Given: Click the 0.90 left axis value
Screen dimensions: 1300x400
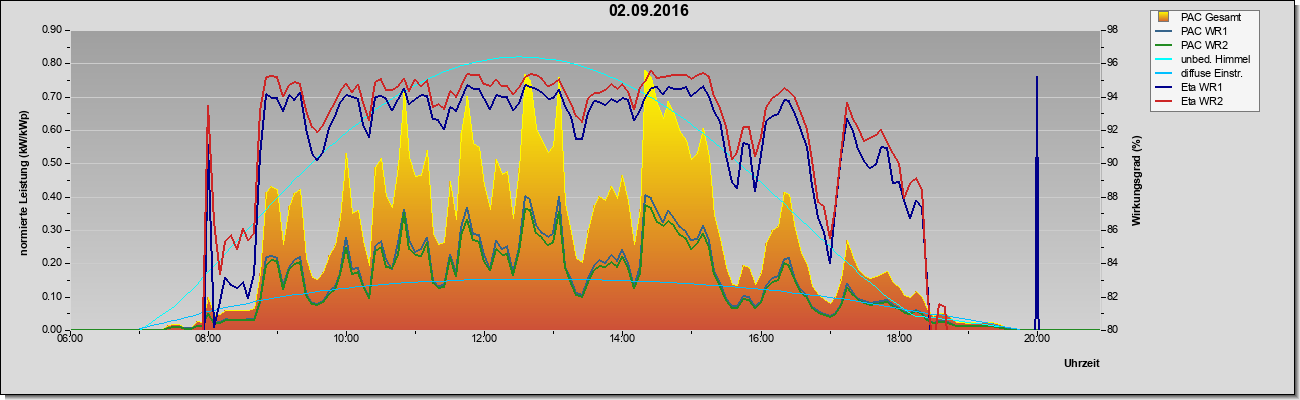Looking at the screenshot, I should tap(52, 30).
